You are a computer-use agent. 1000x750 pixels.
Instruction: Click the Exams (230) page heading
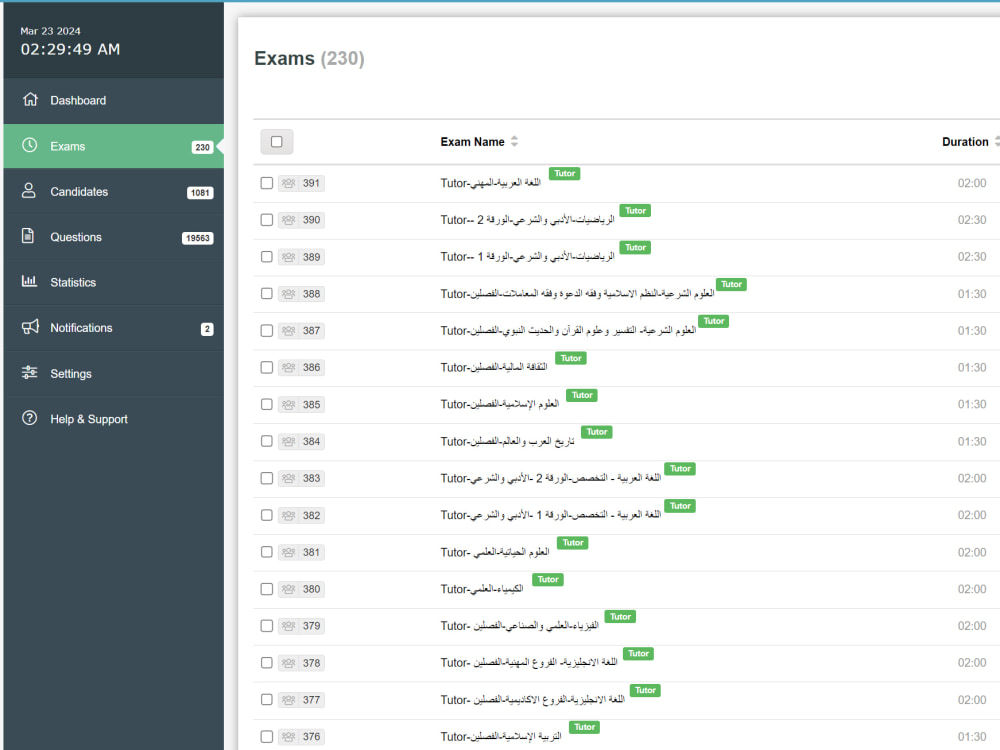309,59
